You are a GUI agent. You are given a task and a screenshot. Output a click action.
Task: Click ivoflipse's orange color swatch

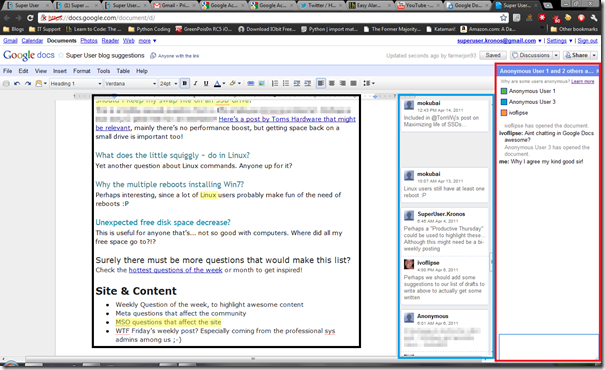coord(504,113)
